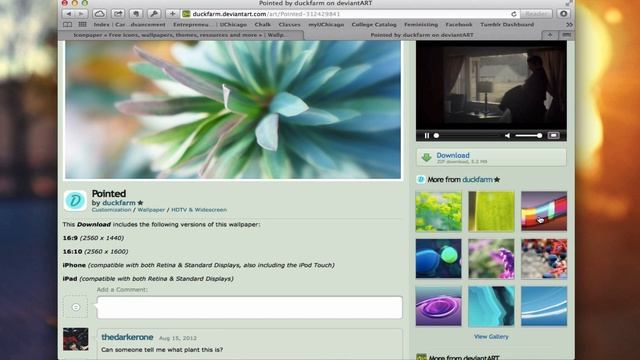The height and width of the screenshot is (360, 640).
Task: Open the red and blue berries thumbnail
Action: pyautogui.click(x=544, y=259)
